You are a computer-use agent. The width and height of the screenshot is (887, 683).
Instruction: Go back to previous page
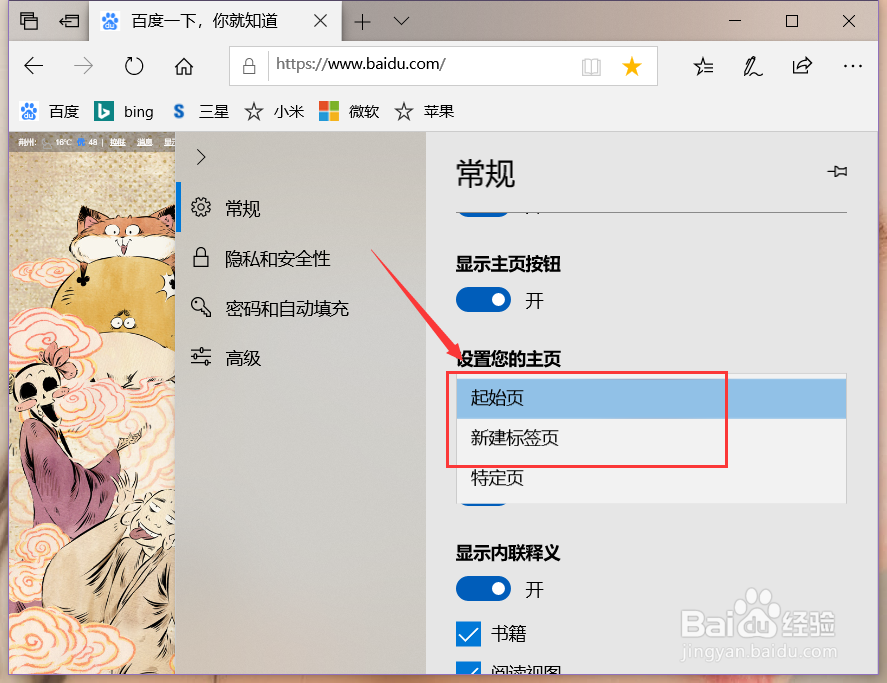33,66
